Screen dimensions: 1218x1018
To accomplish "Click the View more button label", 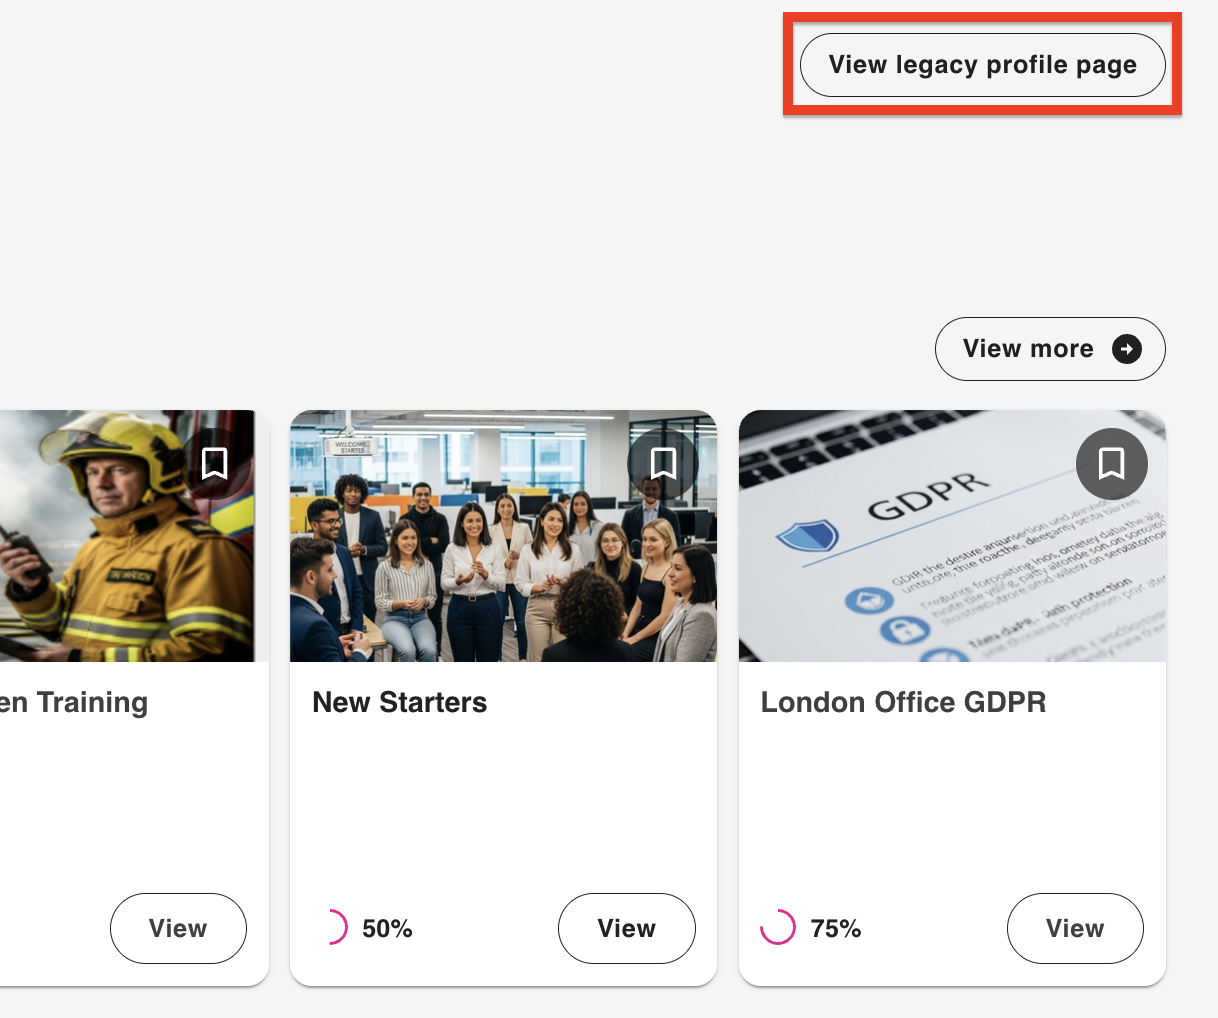I will (1028, 349).
